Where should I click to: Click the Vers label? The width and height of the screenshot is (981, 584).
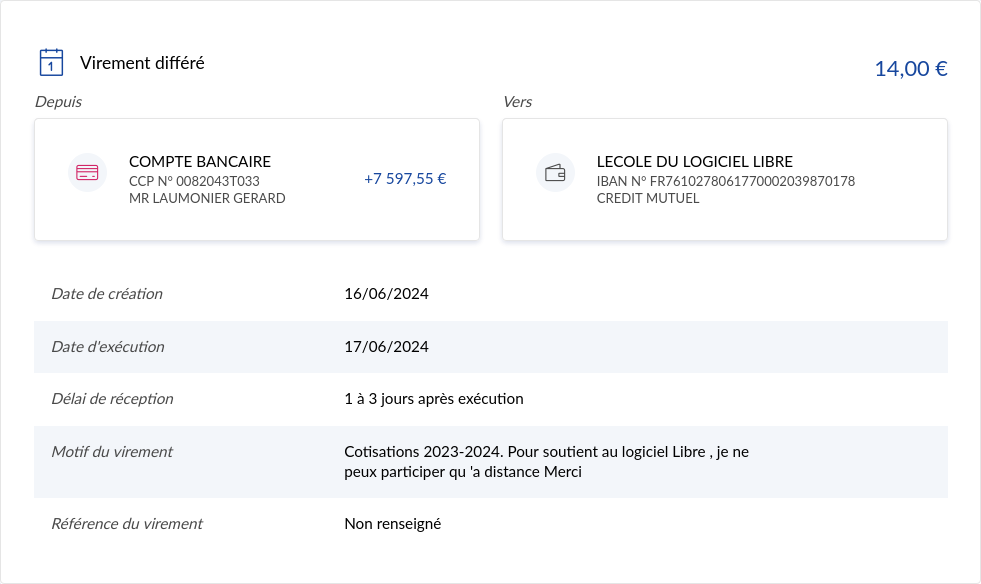[x=517, y=102]
